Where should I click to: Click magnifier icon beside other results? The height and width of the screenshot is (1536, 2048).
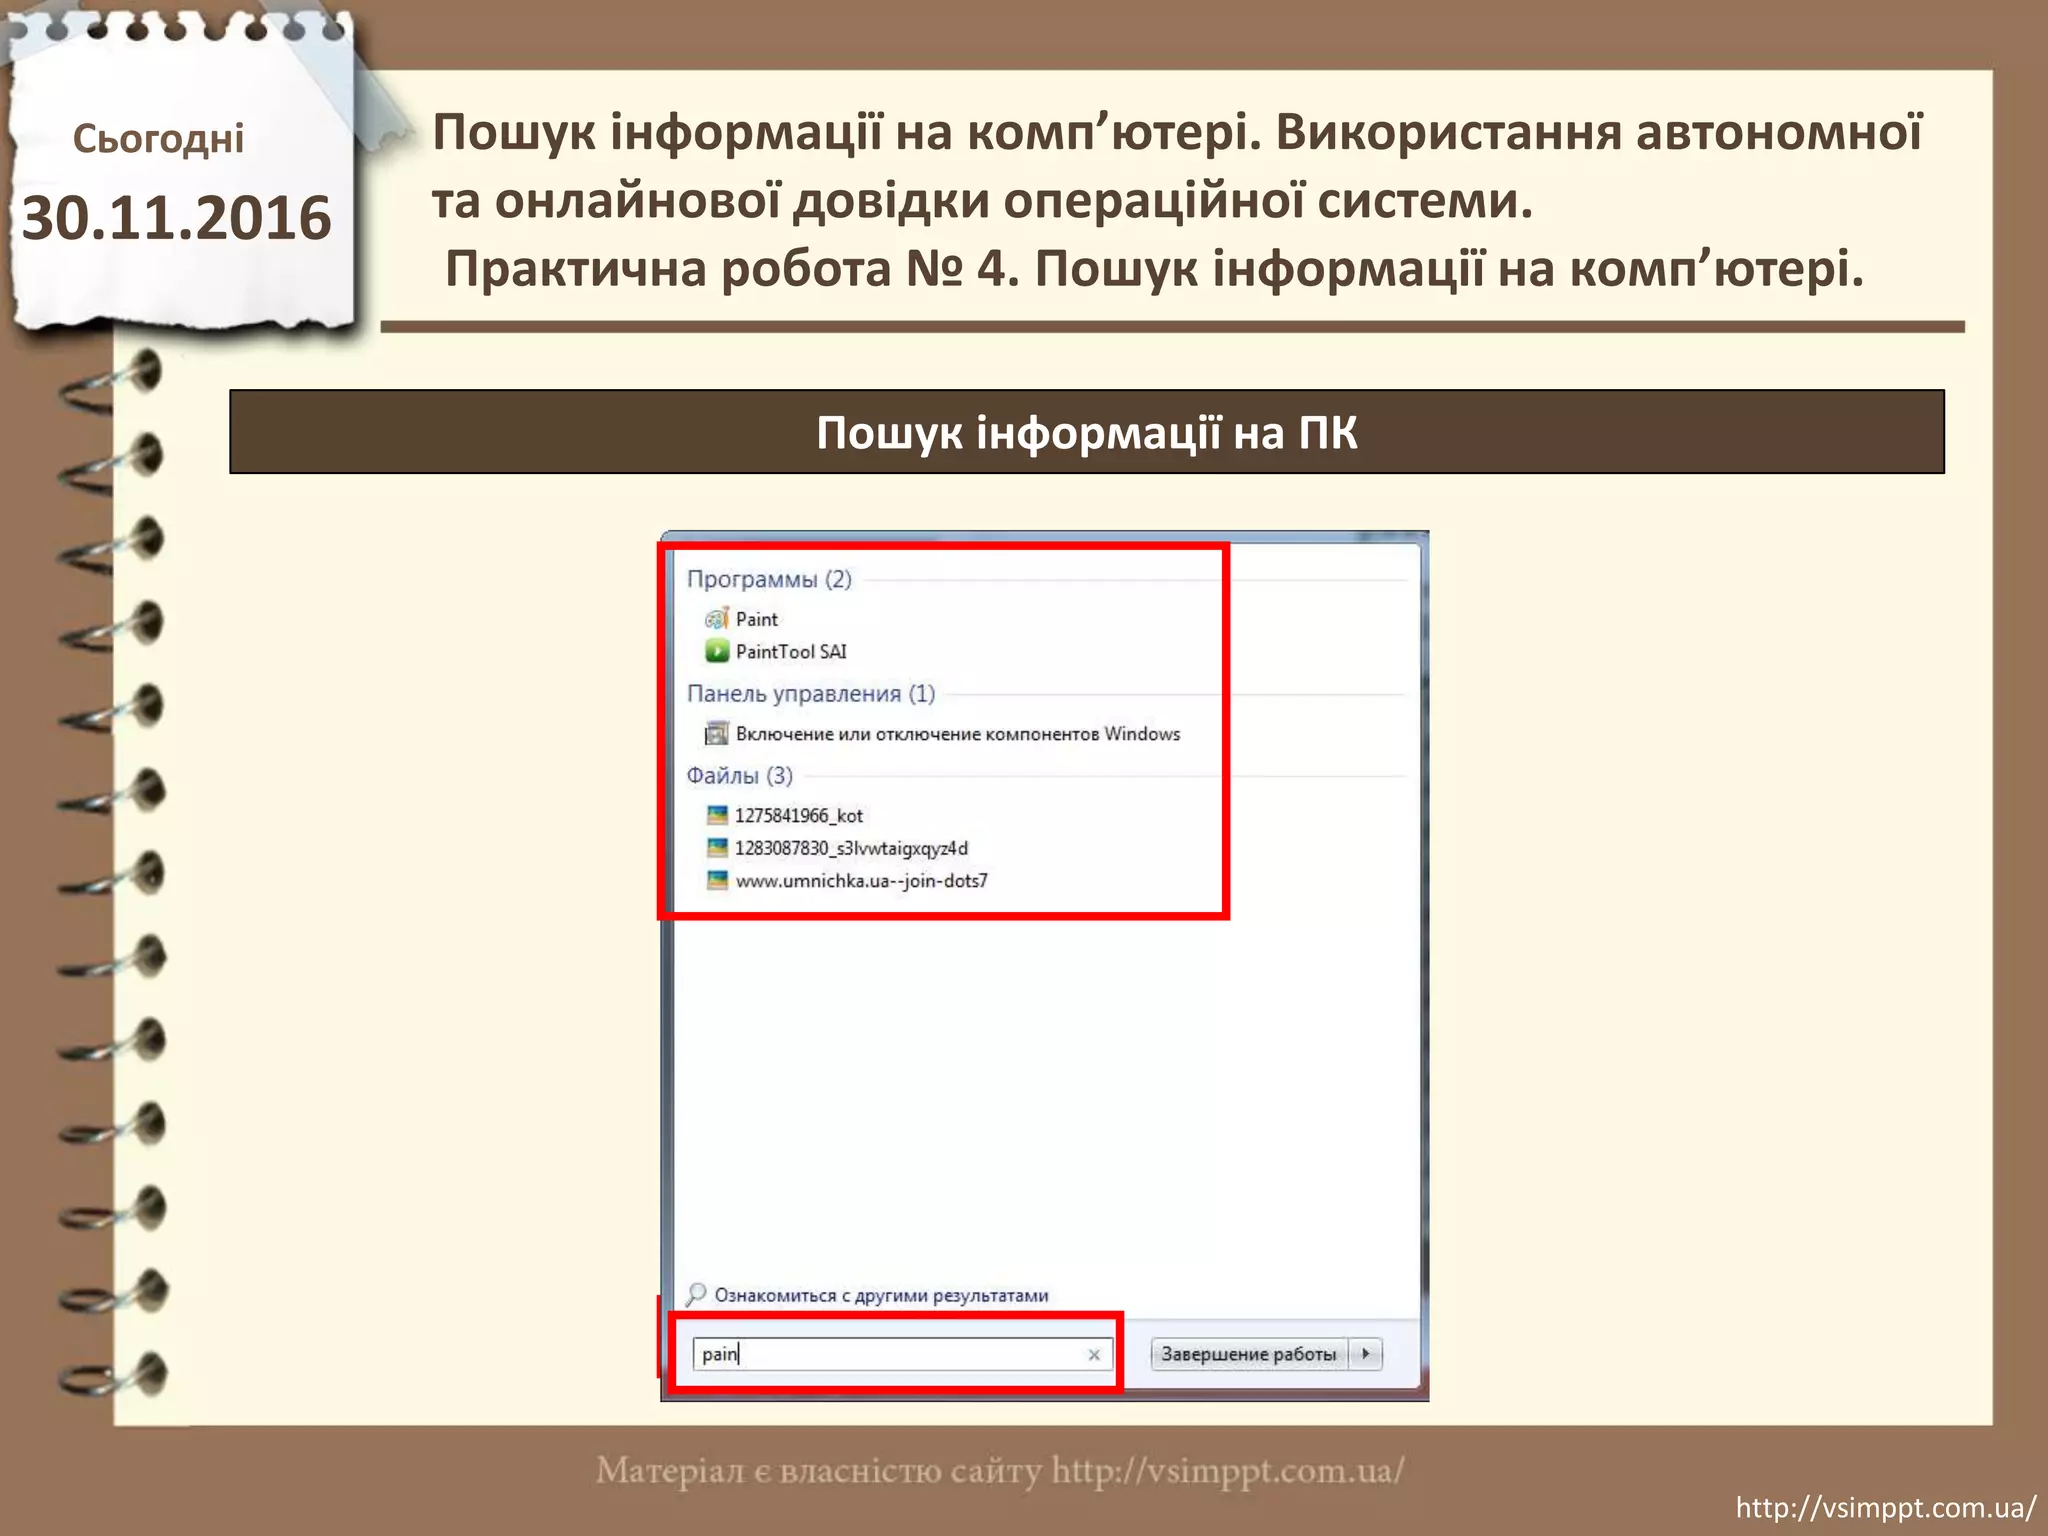click(696, 1295)
